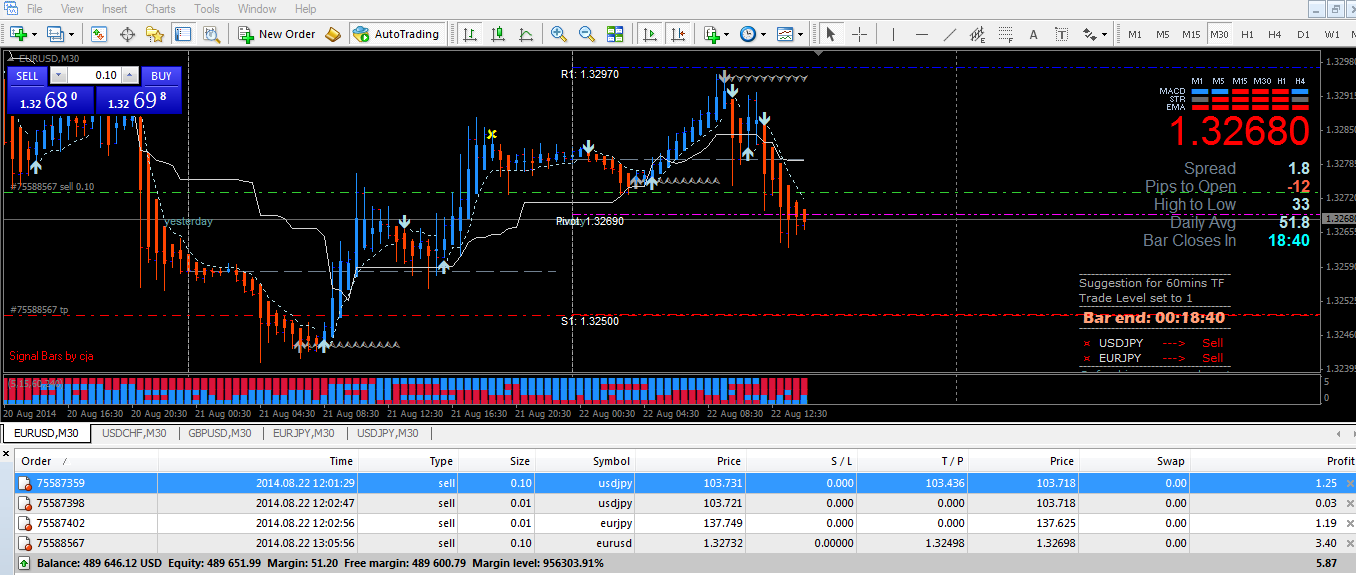Draw a vertical line
This screenshot has height=575, width=1356.
pos(894,34)
